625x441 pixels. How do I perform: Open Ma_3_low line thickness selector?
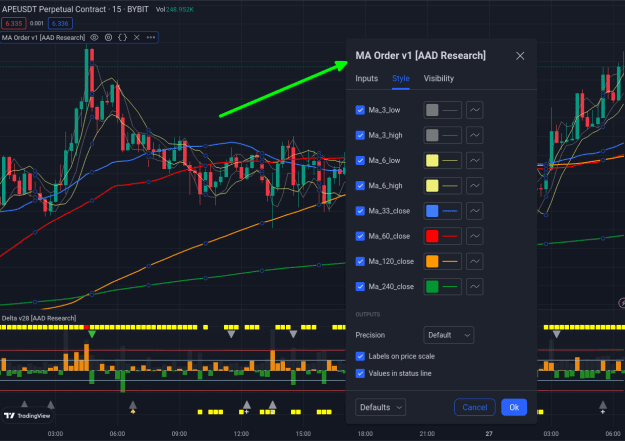(450, 110)
